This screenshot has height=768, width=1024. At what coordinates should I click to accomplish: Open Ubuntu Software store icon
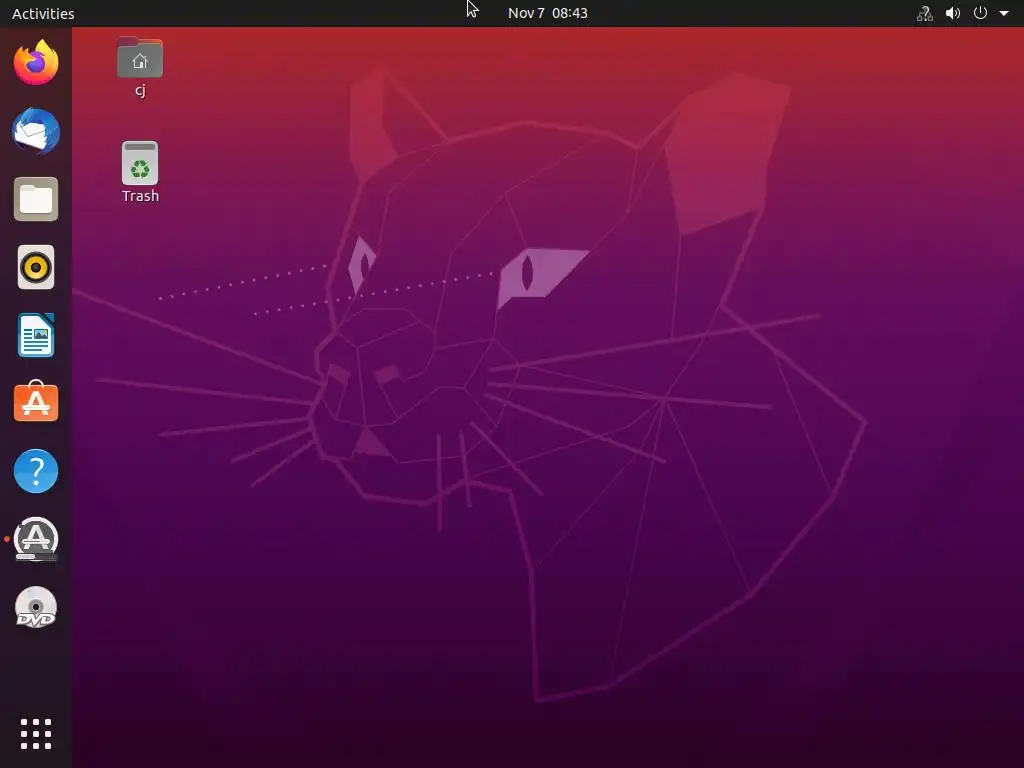click(36, 402)
